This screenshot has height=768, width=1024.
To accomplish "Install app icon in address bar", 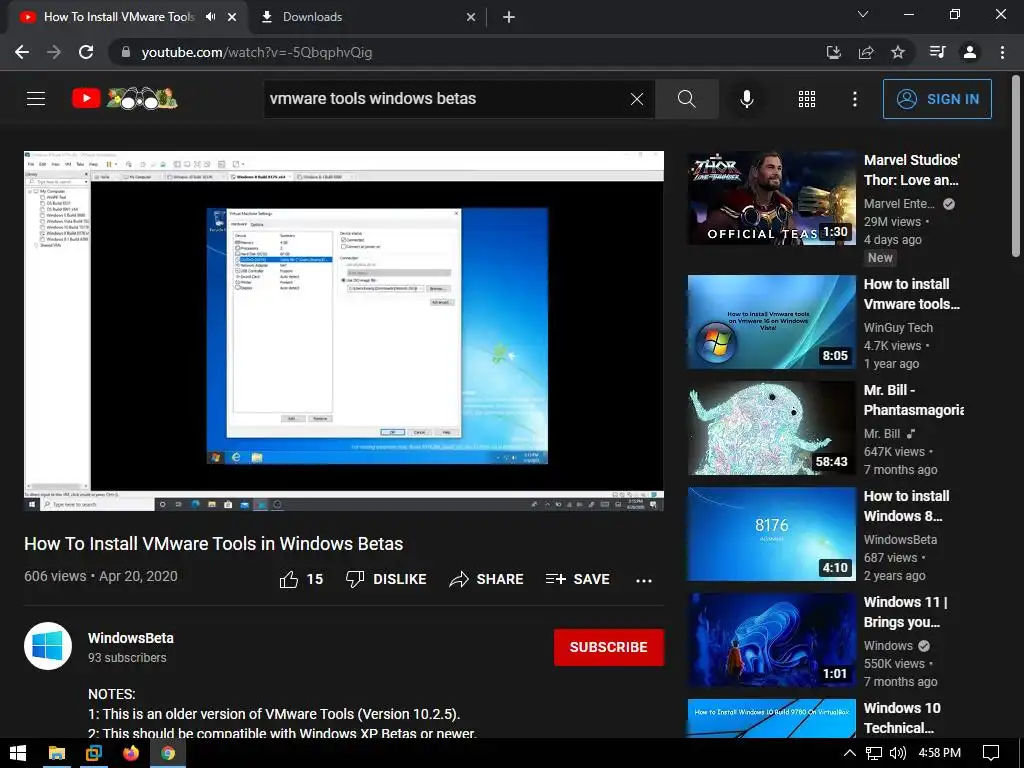I will [x=833, y=52].
